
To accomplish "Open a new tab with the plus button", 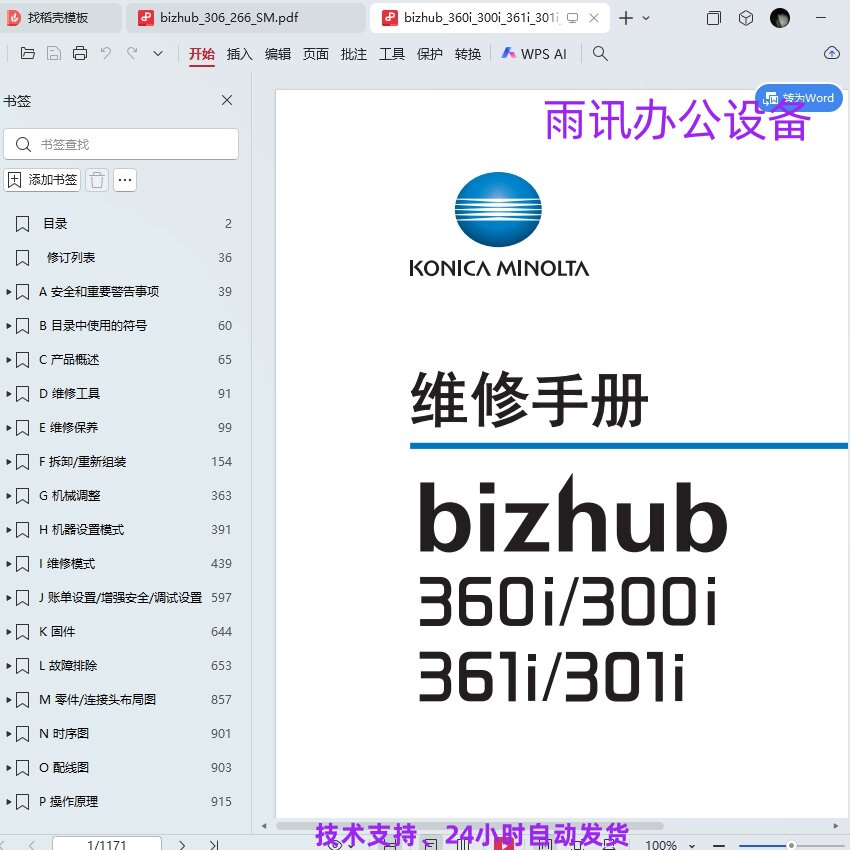I will (626, 18).
